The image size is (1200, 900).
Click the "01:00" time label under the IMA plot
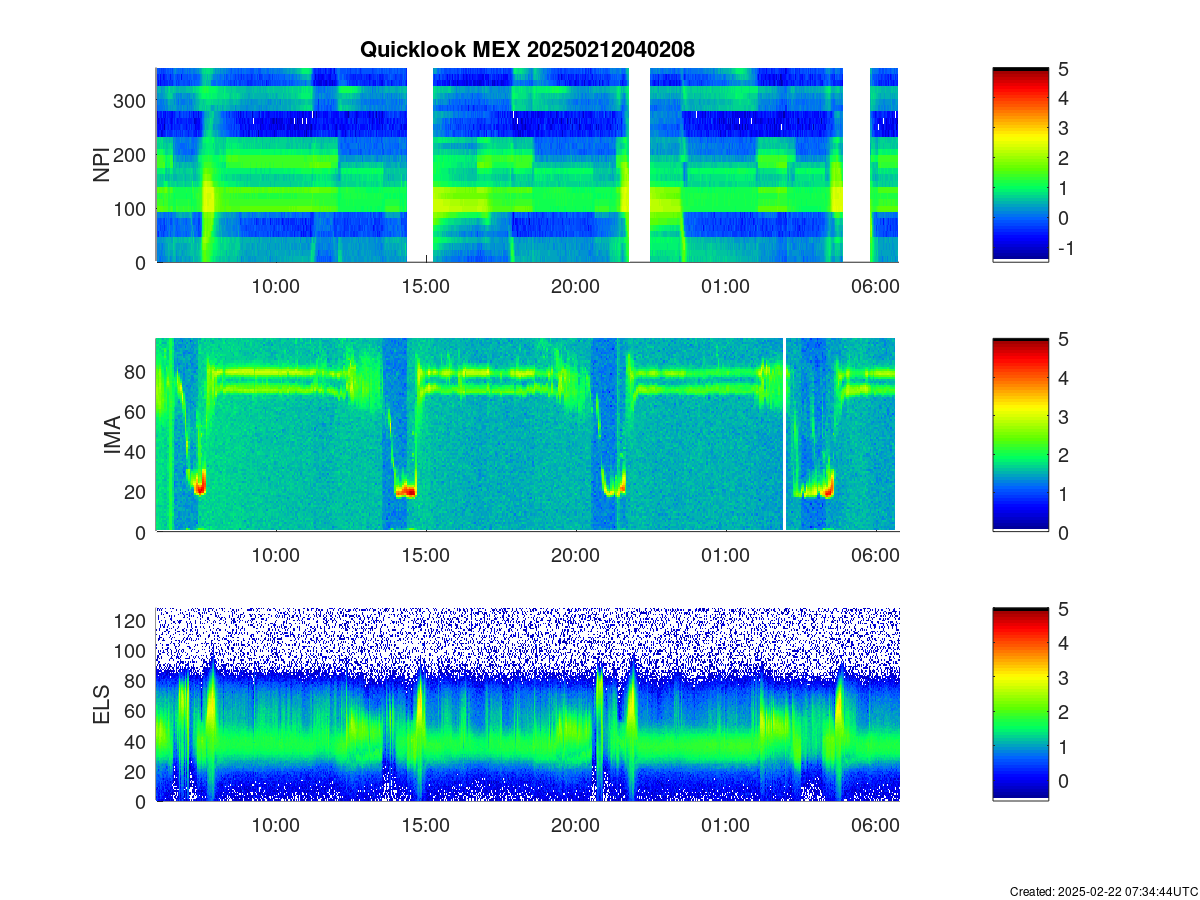tap(725, 556)
